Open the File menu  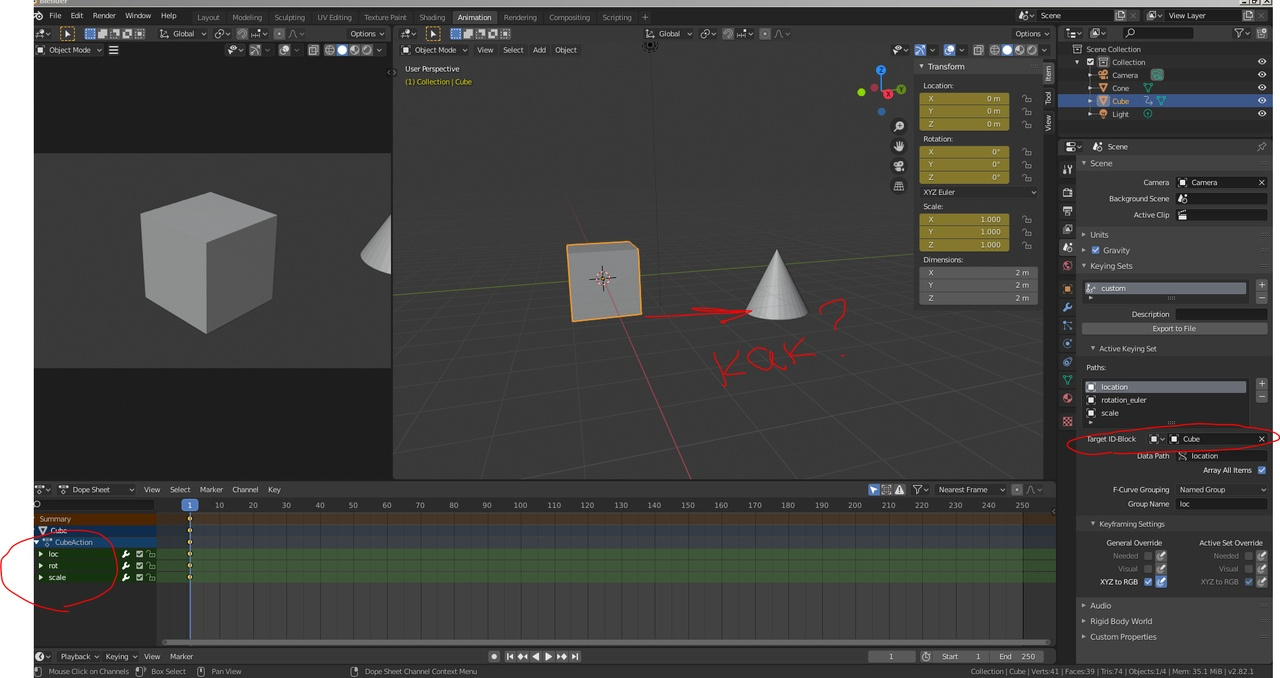tap(55, 15)
